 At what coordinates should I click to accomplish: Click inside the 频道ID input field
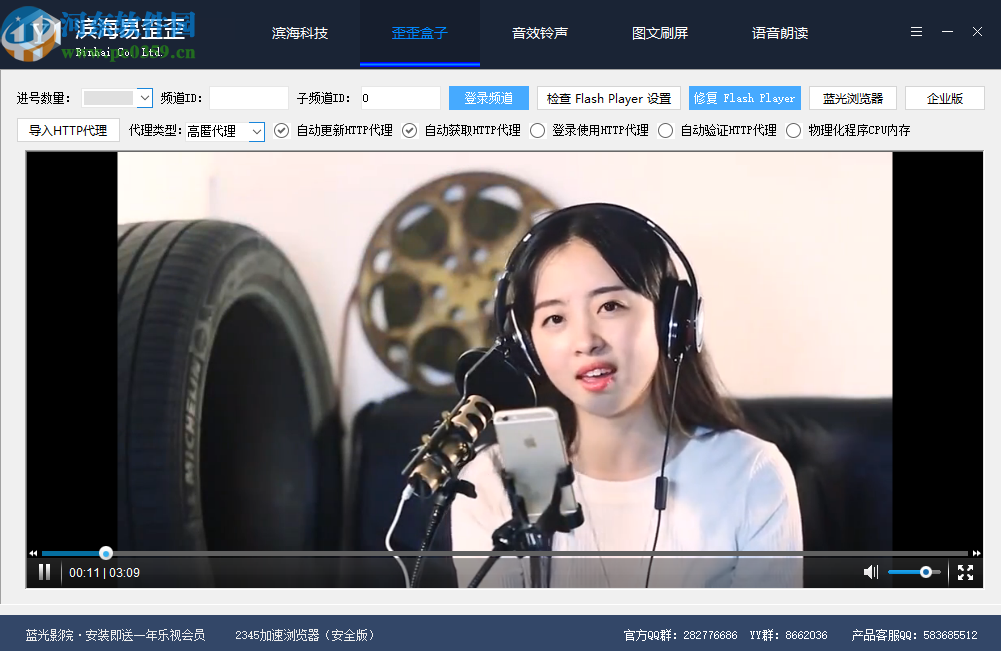click(x=248, y=98)
